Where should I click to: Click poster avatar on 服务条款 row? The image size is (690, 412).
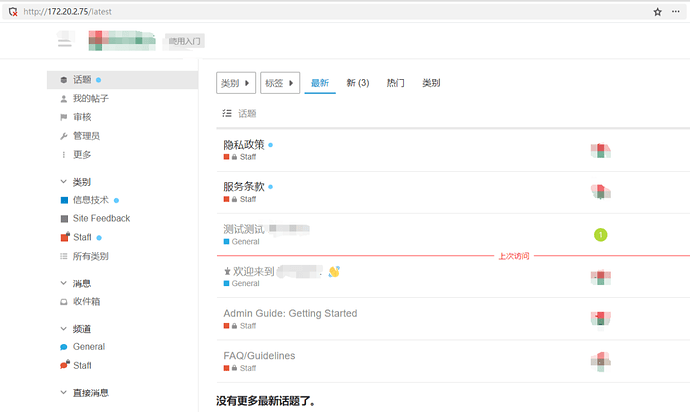(x=601, y=192)
